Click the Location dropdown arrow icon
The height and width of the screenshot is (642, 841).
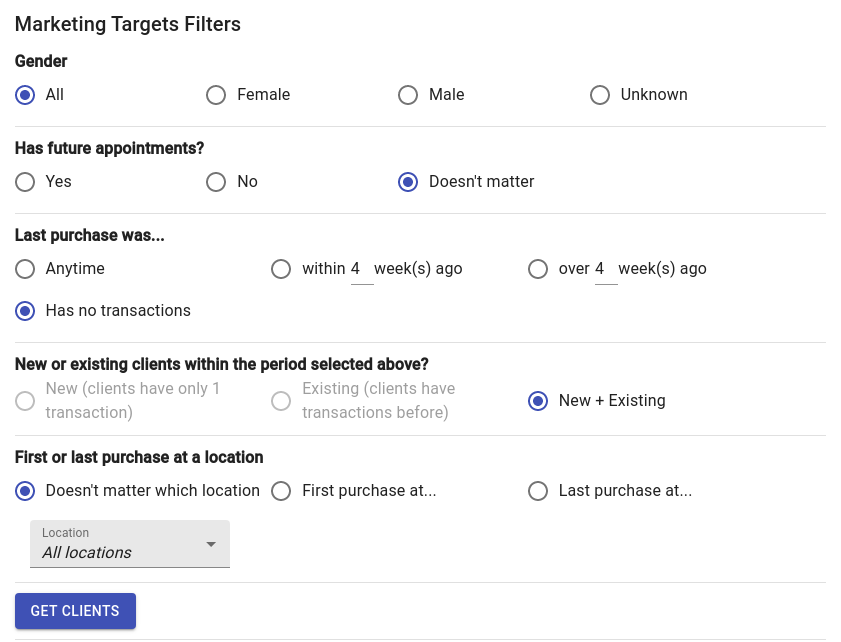click(x=211, y=544)
